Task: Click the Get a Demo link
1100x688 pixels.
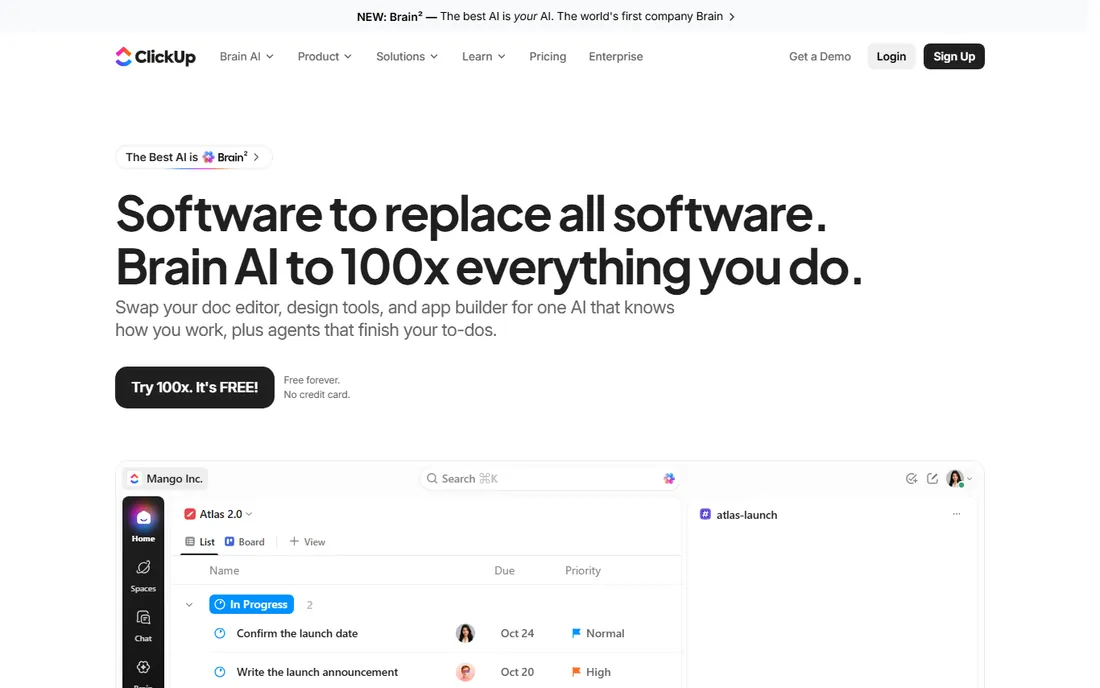Action: pos(819,56)
